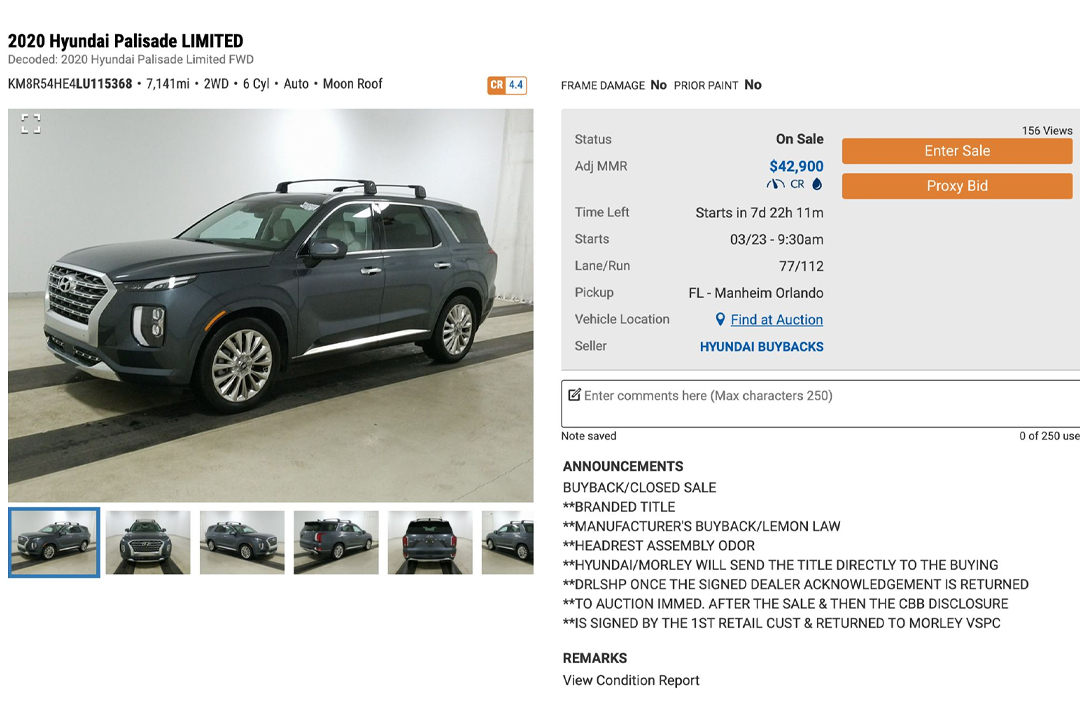The image size is (1080, 720).
Task: View the rear-quarter thumbnail photo
Action: click(336, 542)
